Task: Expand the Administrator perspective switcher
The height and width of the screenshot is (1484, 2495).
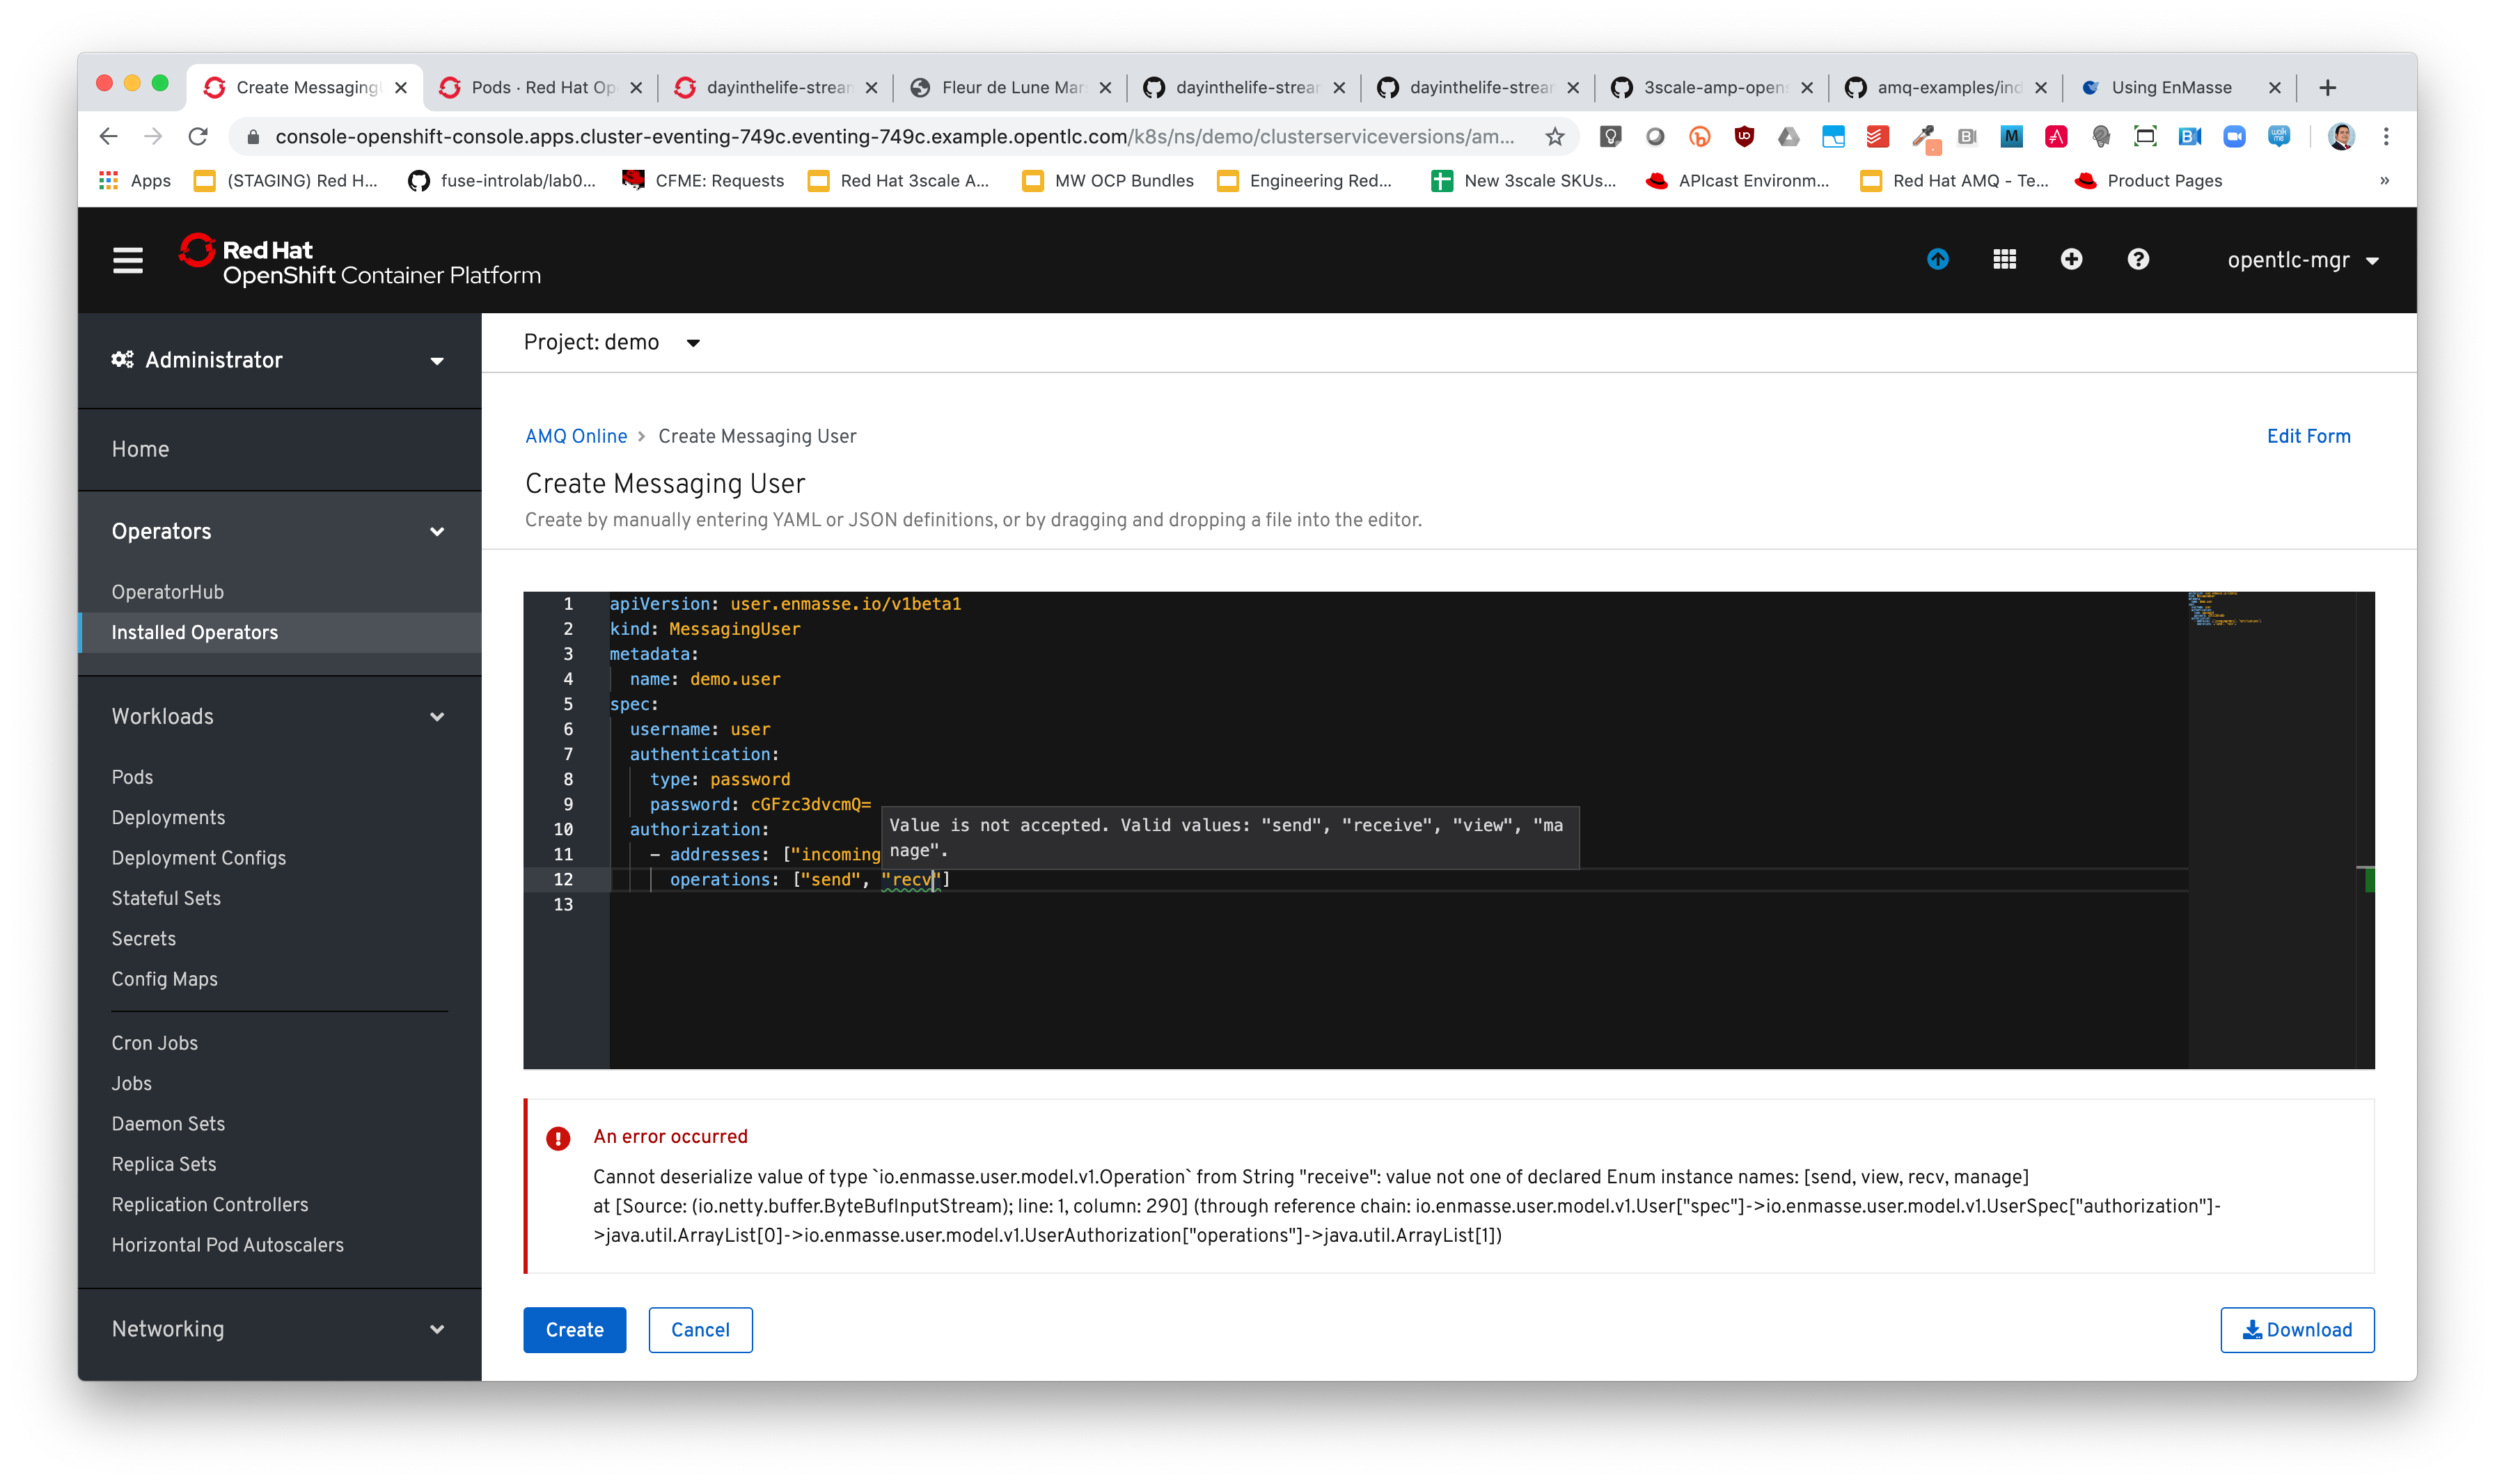Action: click(x=279, y=360)
